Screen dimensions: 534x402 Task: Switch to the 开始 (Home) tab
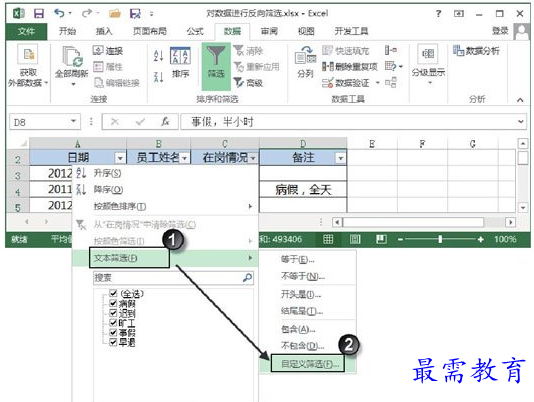tap(67, 31)
